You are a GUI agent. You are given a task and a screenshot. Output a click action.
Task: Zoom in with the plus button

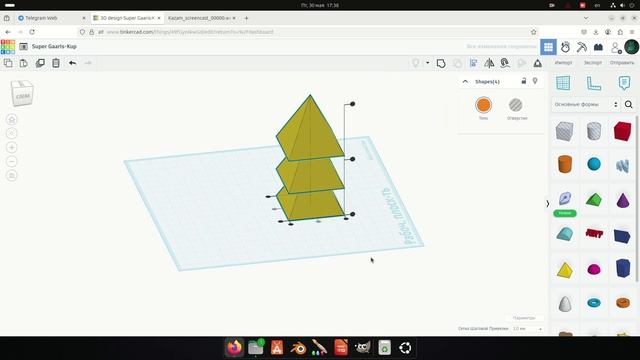pos(12,147)
